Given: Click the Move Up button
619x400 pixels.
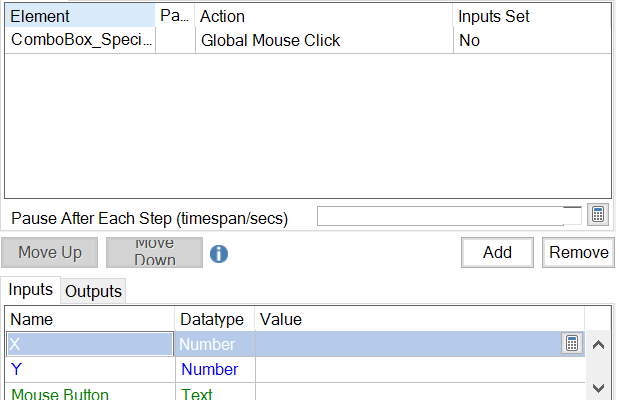Looking at the screenshot, I should [x=50, y=253].
